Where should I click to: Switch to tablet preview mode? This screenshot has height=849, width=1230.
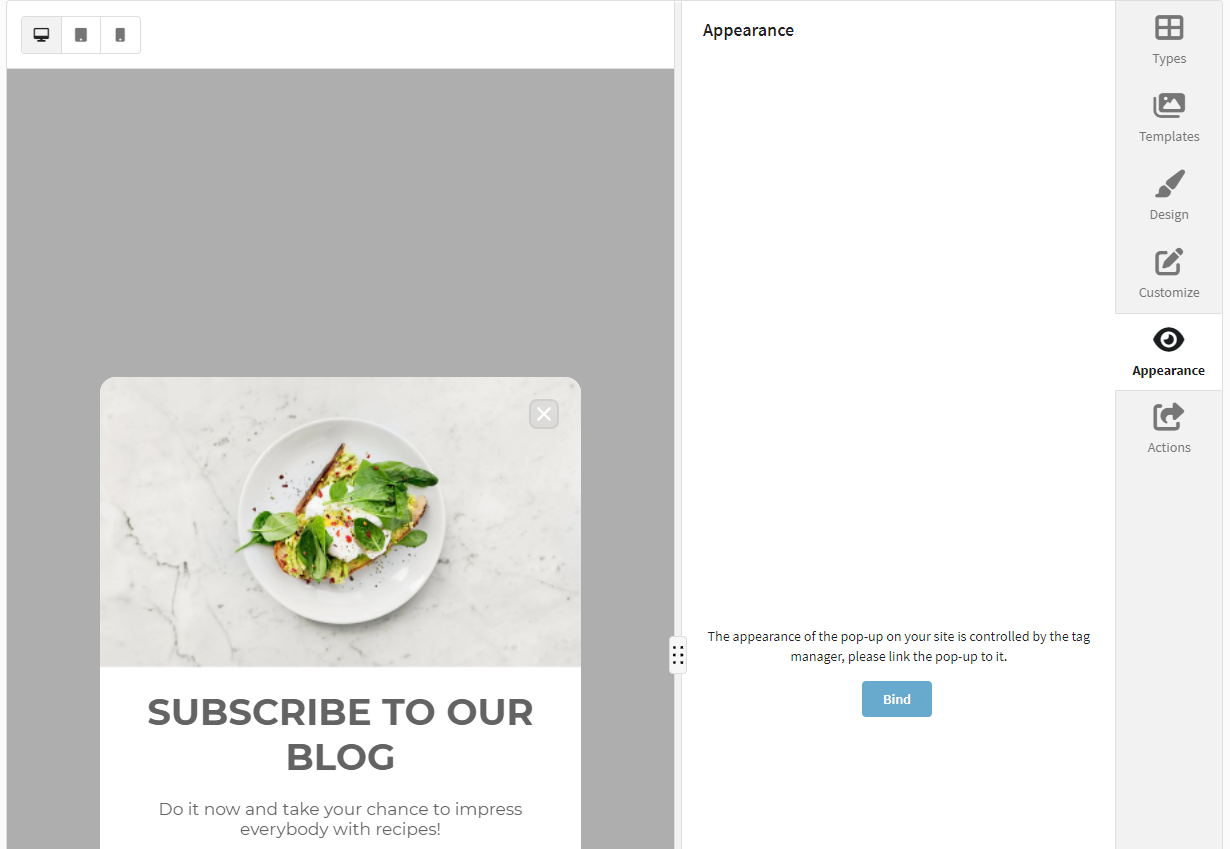81,35
